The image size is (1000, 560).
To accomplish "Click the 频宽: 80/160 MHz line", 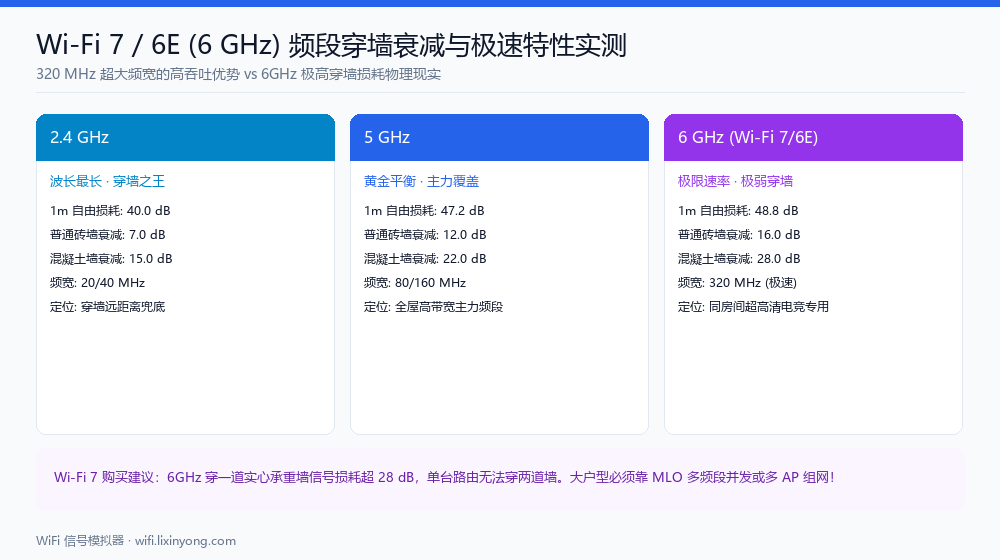I will 415,283.
